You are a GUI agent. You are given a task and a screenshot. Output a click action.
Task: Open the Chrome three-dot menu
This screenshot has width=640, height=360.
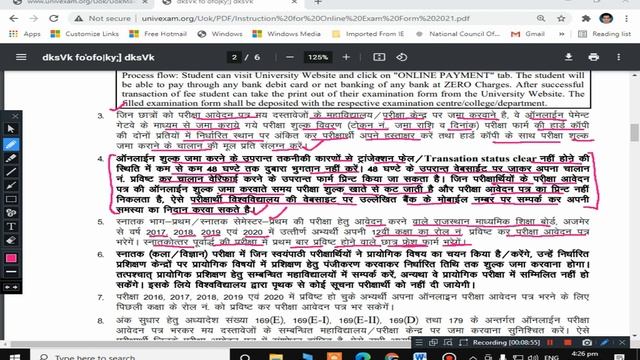click(626, 18)
